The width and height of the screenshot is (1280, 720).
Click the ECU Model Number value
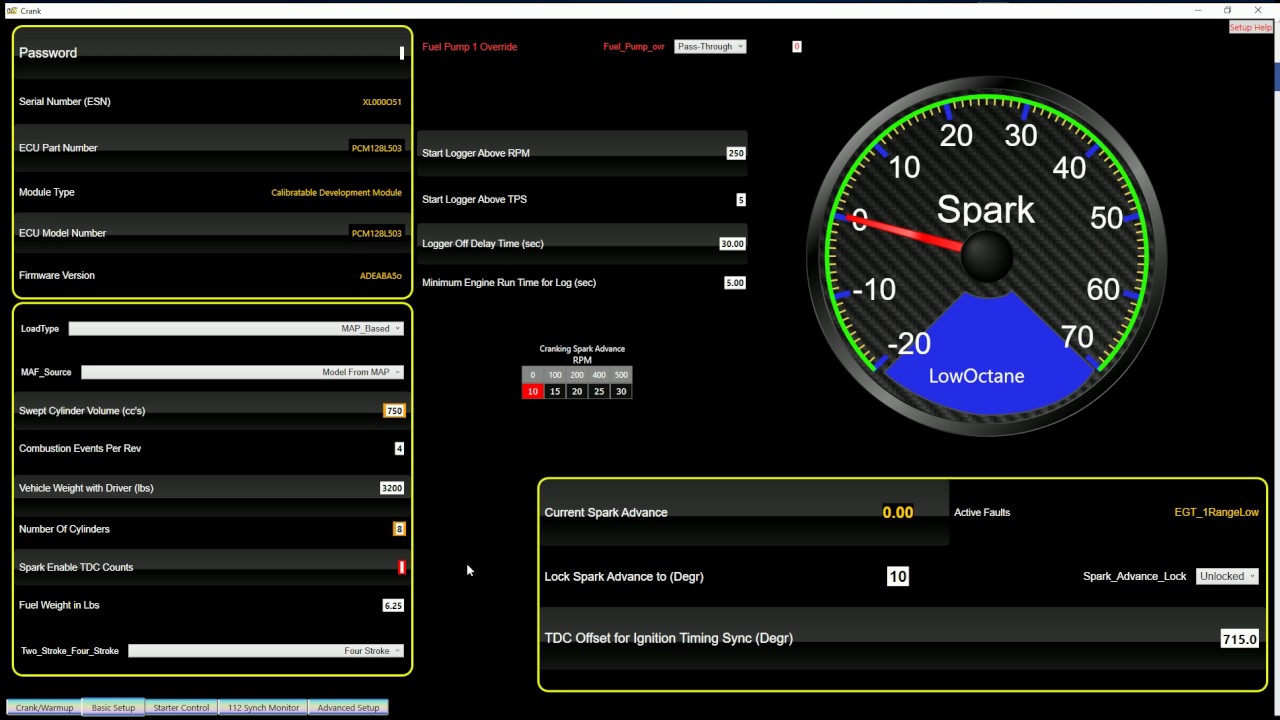click(377, 233)
